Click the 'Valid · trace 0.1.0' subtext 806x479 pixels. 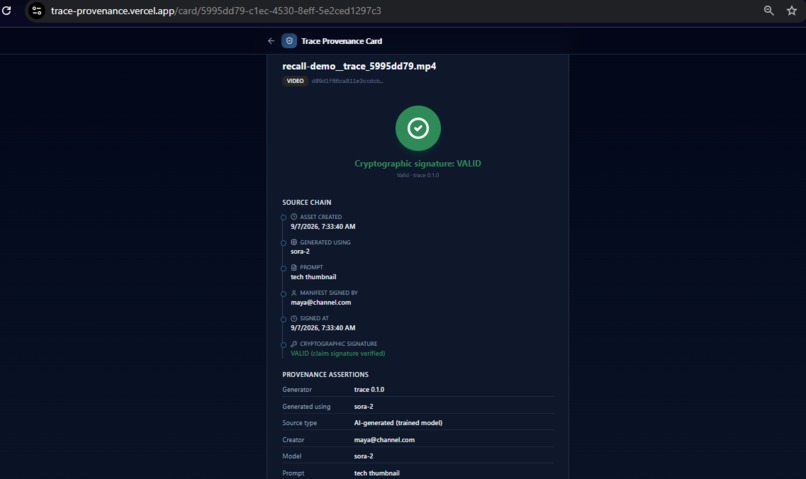coord(418,175)
